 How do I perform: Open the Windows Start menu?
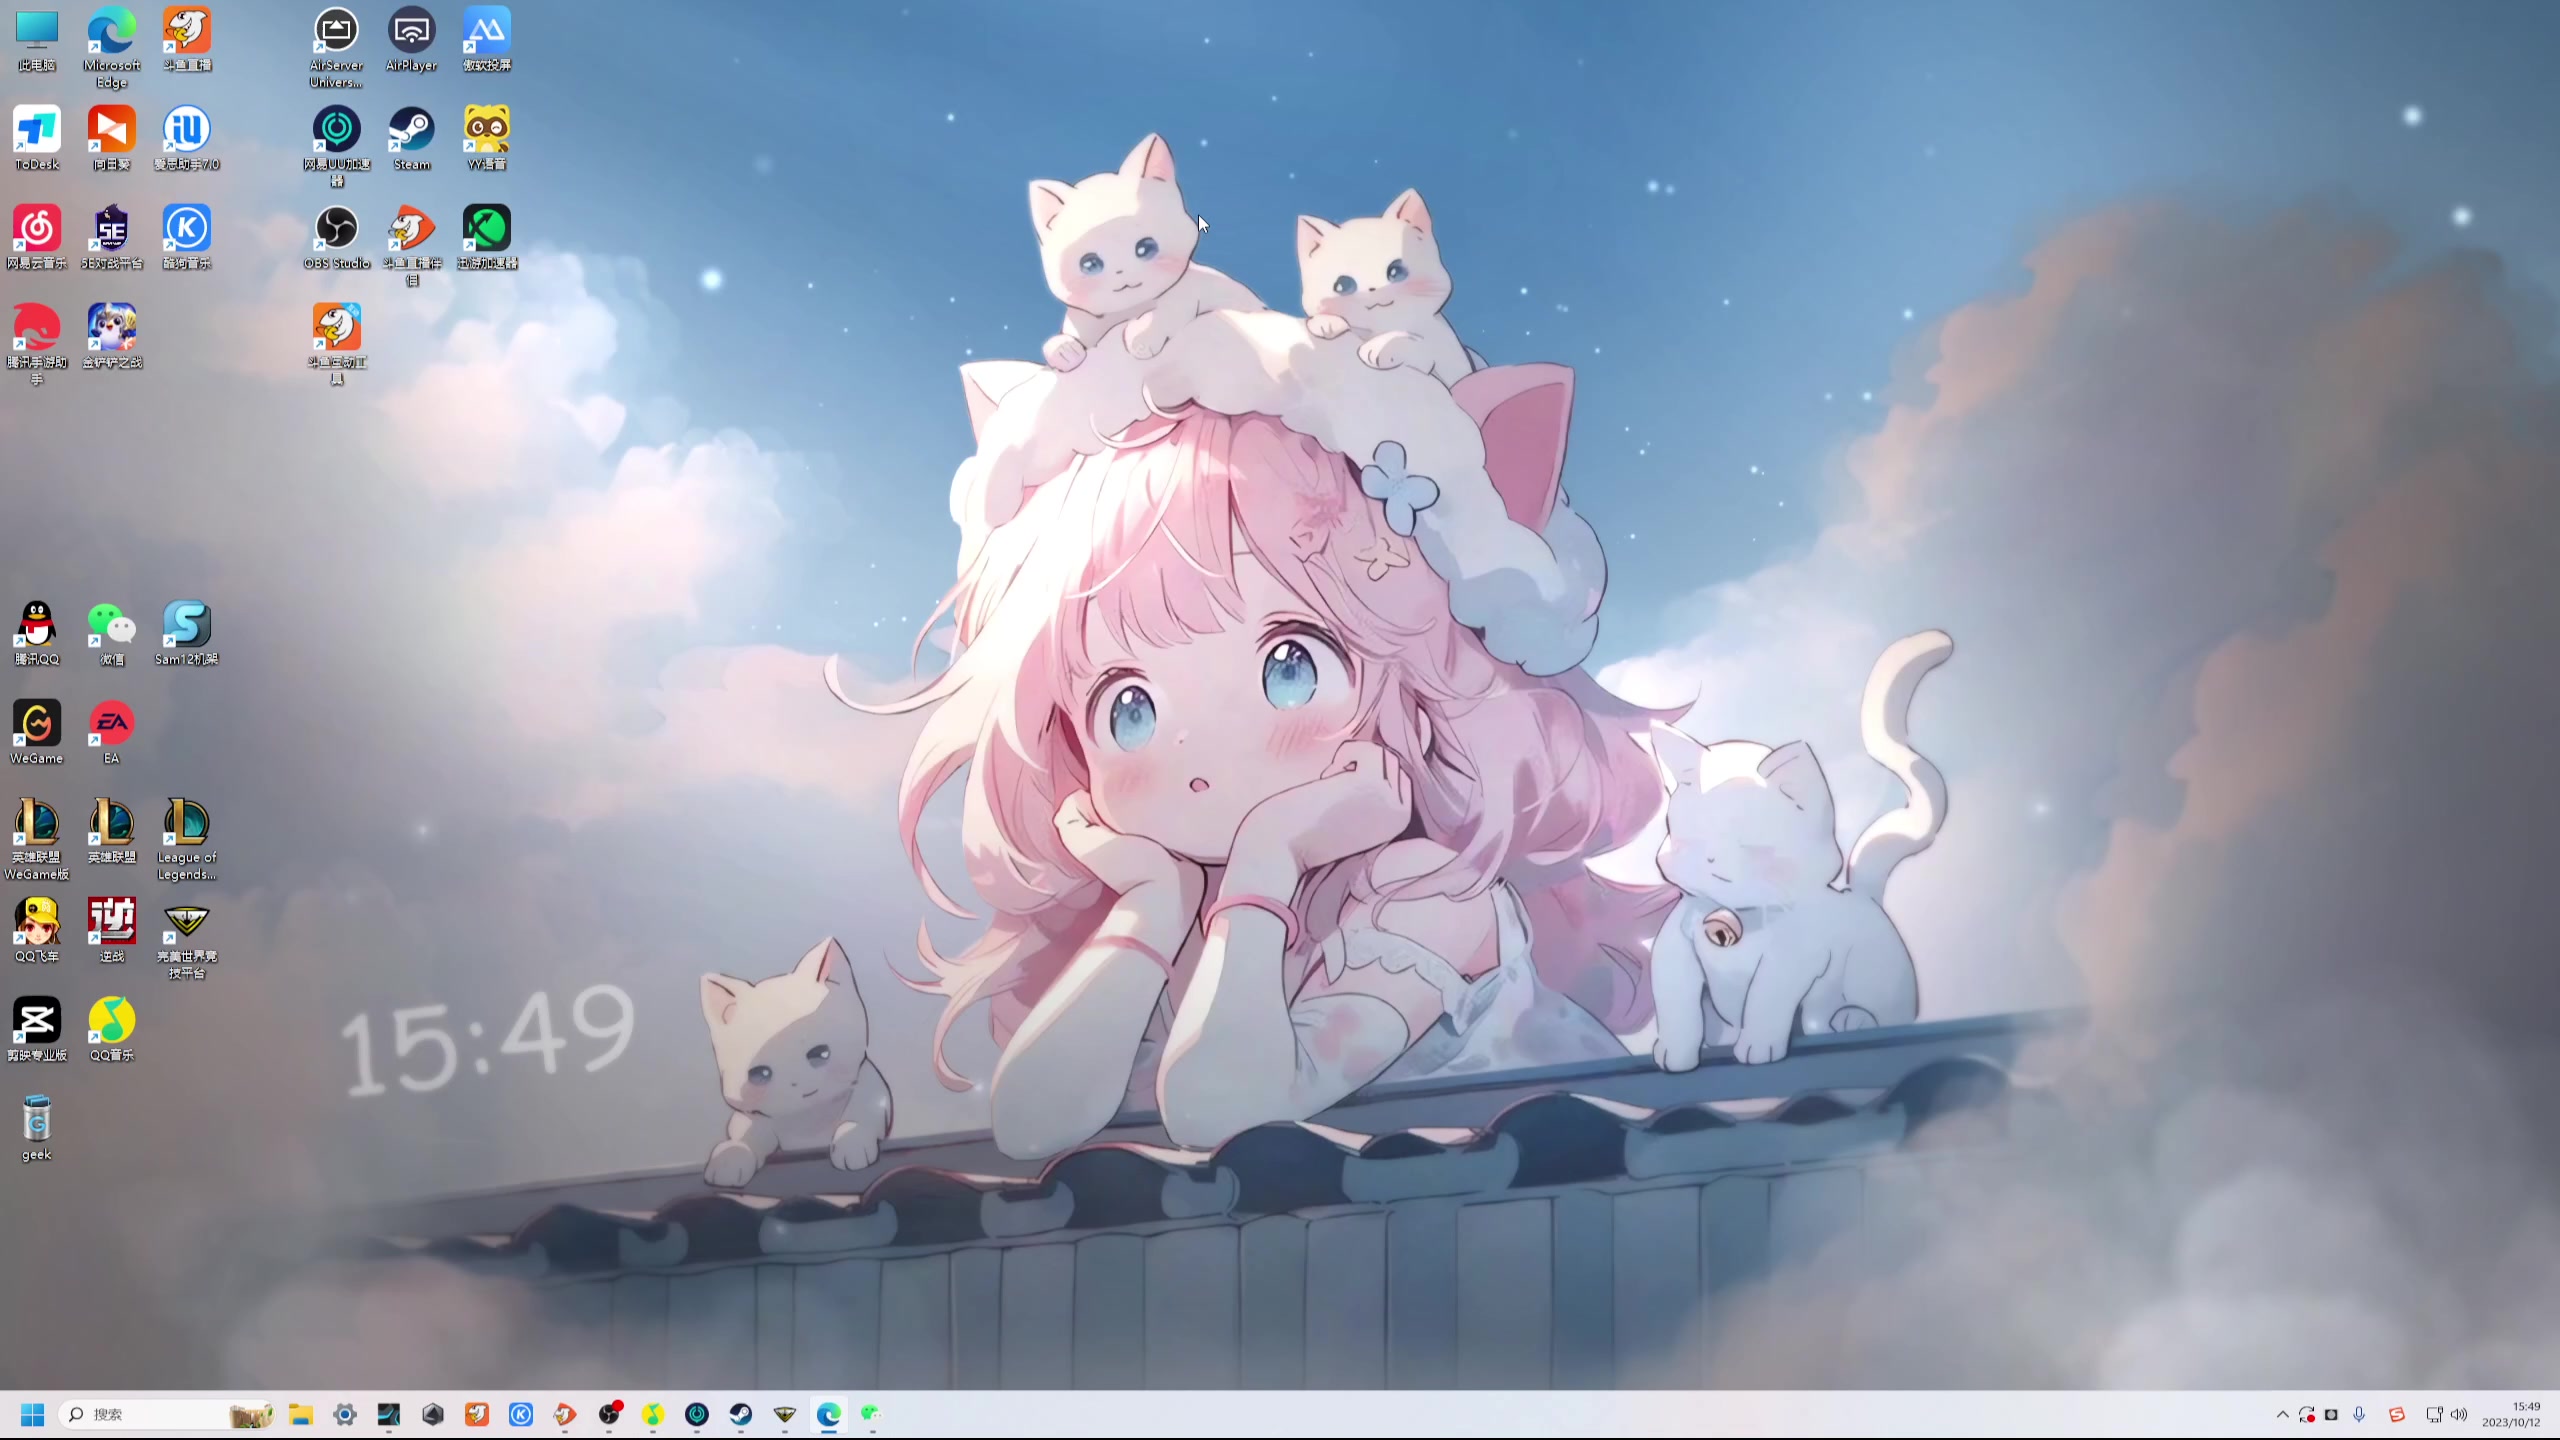click(32, 1414)
